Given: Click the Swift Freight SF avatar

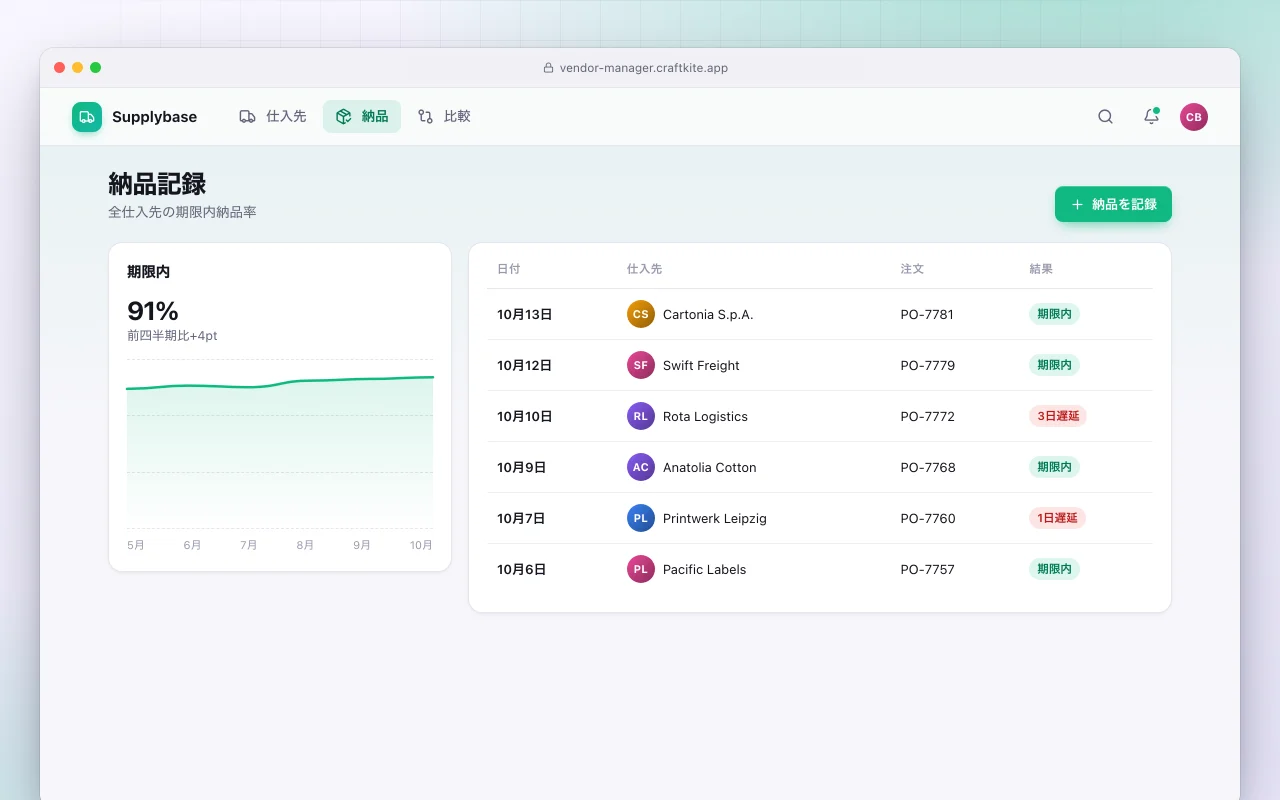Looking at the screenshot, I should [x=641, y=365].
